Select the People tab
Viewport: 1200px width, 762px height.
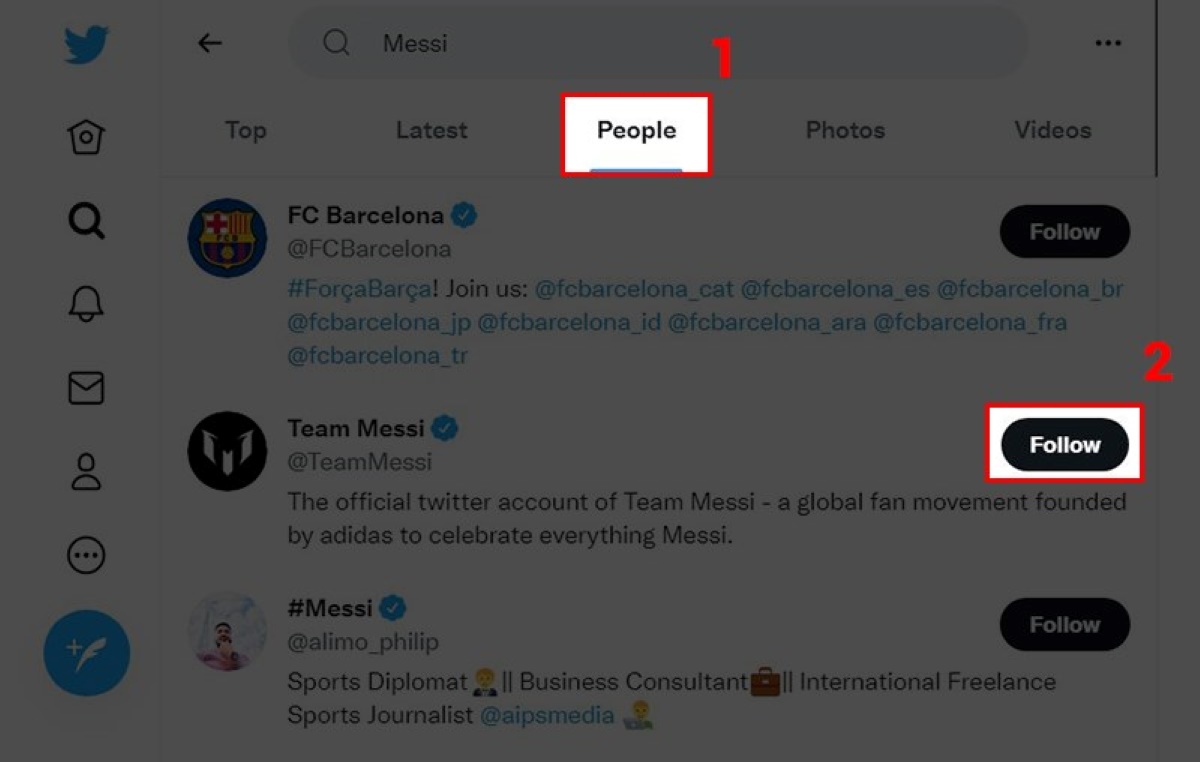point(636,131)
